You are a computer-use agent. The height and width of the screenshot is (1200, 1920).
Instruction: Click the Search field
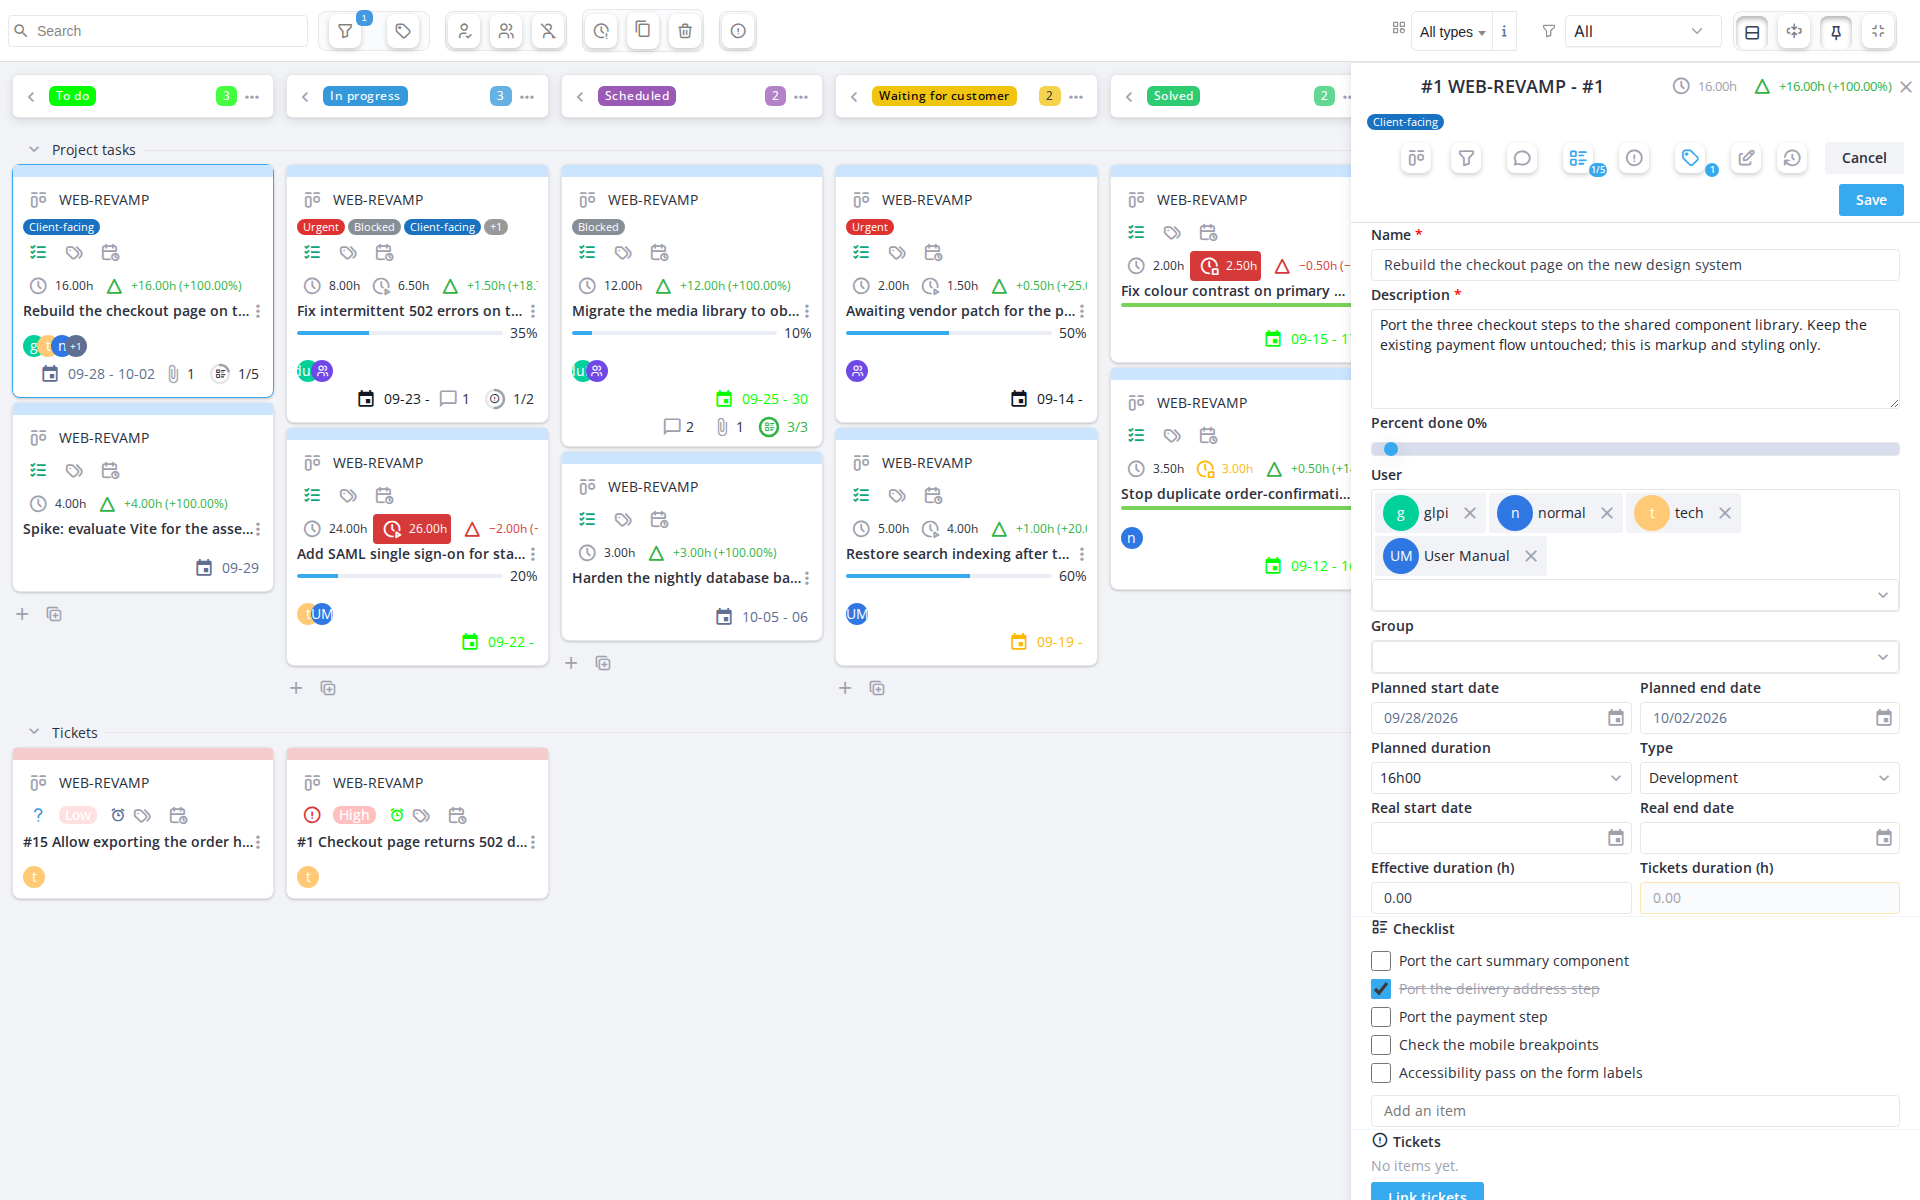[x=158, y=31]
